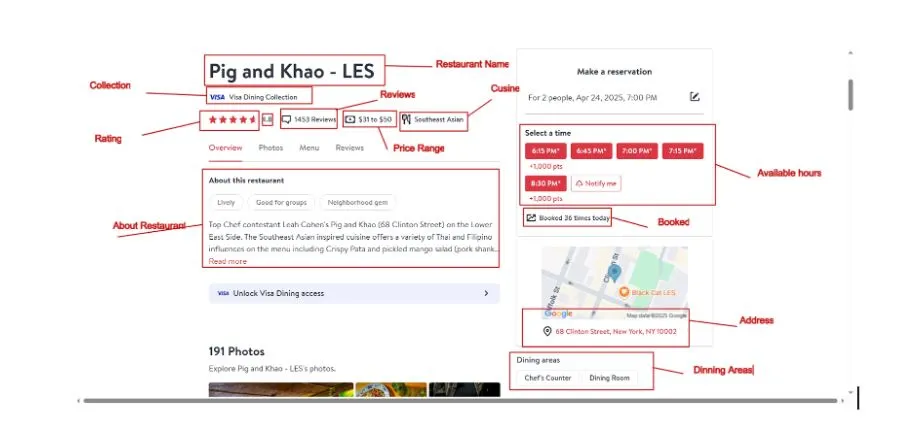The height and width of the screenshot is (434, 905).
Task: Click the 'Dining areas' label
Action: click(538, 360)
